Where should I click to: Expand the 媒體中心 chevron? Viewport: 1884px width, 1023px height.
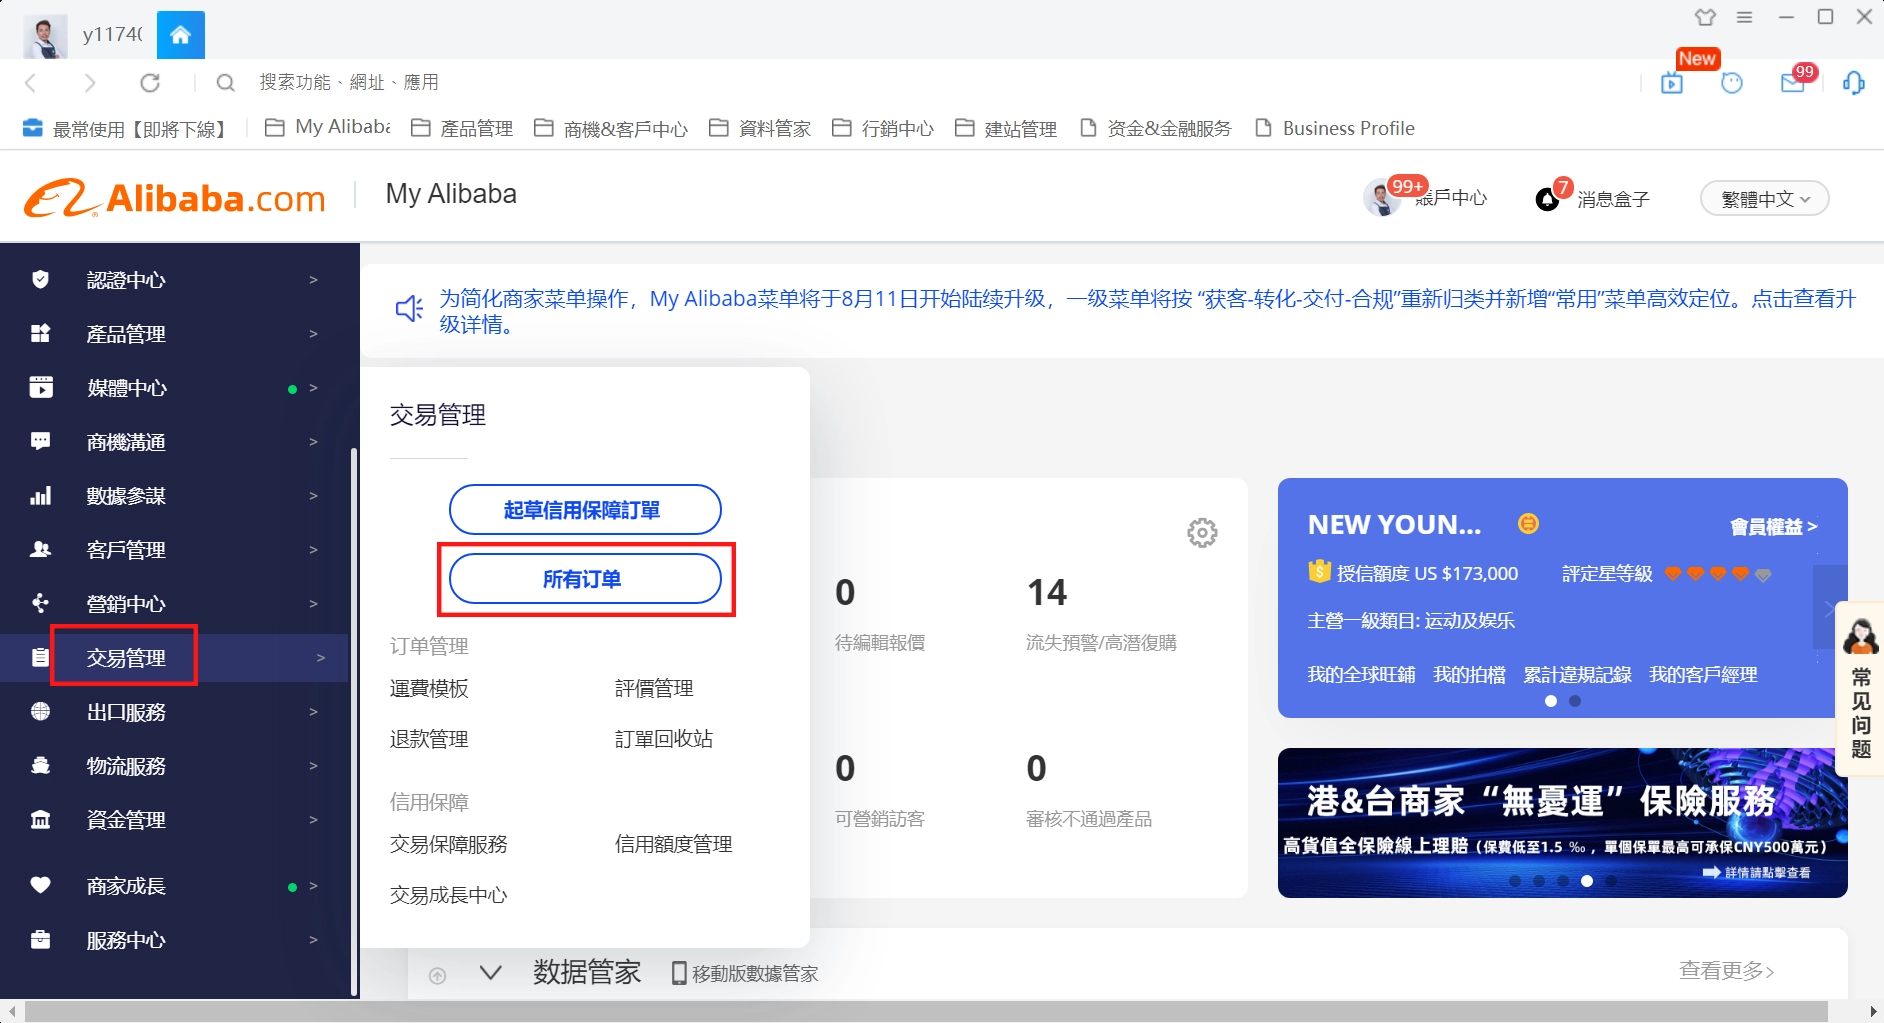[313, 388]
